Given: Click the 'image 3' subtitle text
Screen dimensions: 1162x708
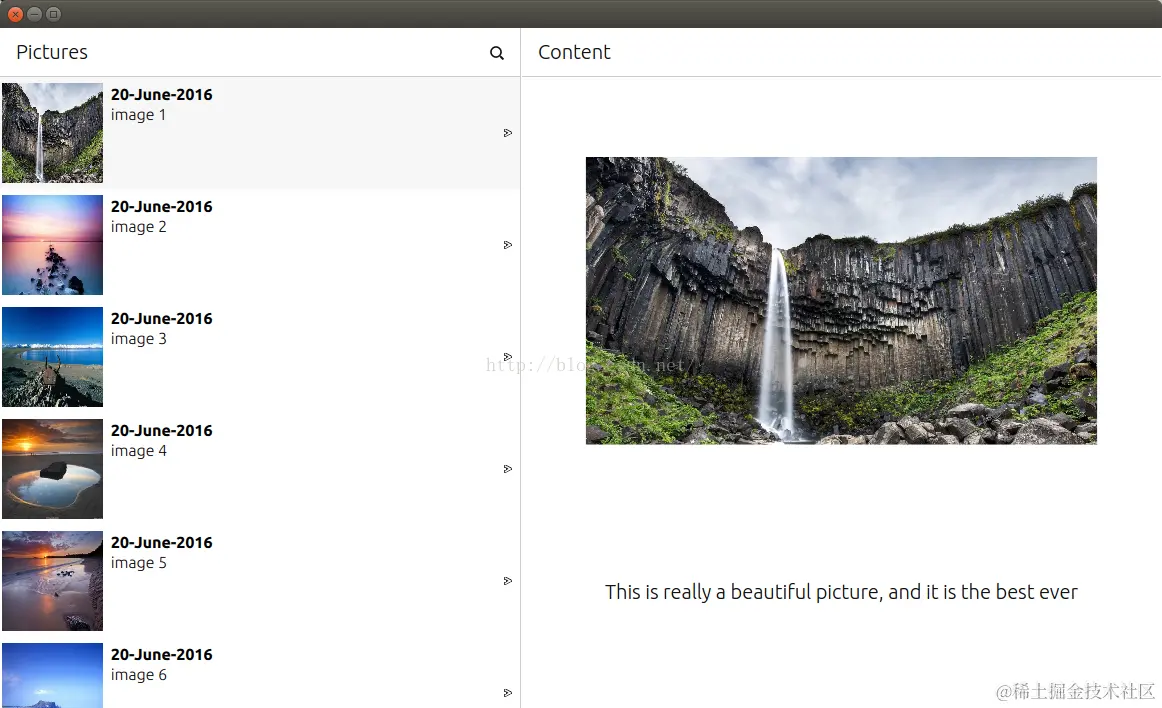Looking at the screenshot, I should [x=139, y=339].
